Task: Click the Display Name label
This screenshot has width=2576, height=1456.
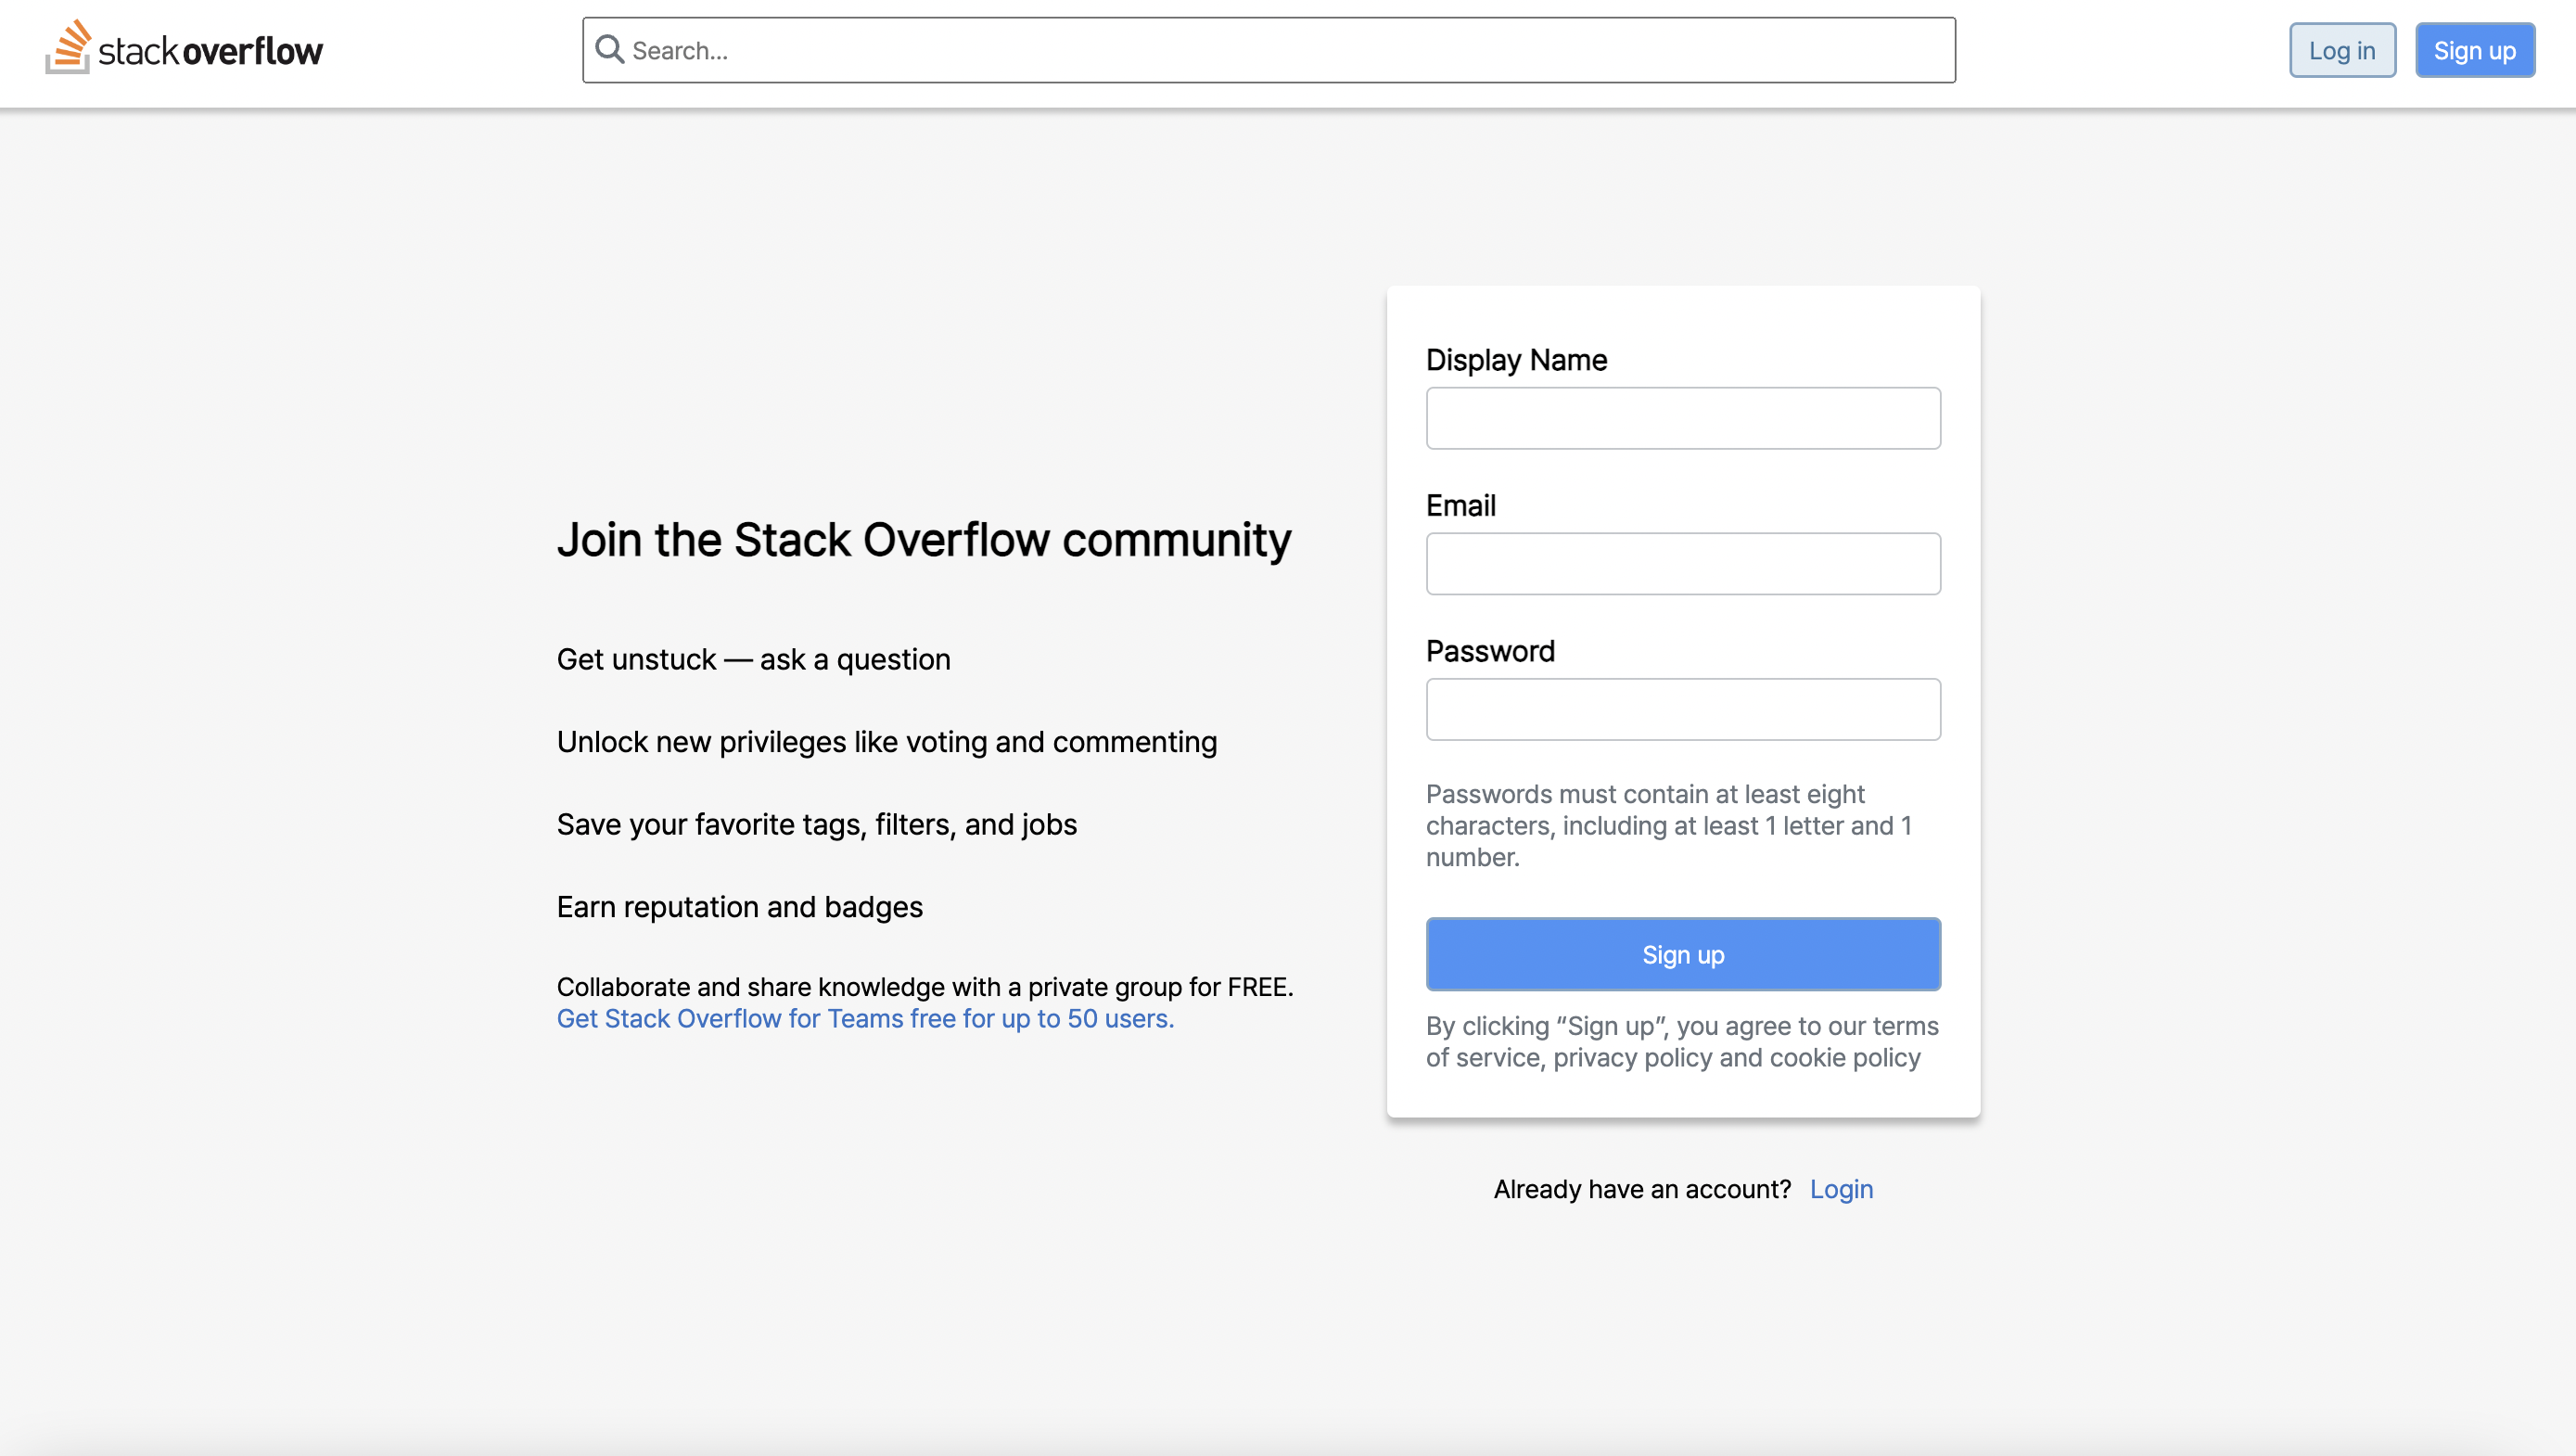Action: pyautogui.click(x=1516, y=360)
